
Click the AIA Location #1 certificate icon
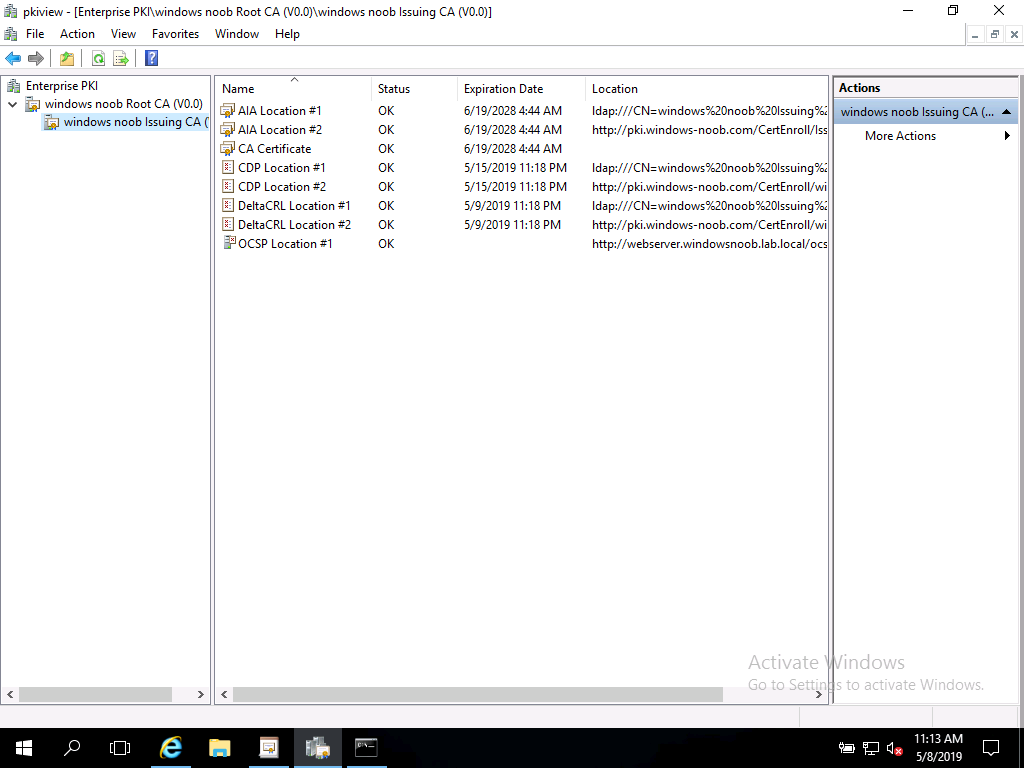point(227,111)
